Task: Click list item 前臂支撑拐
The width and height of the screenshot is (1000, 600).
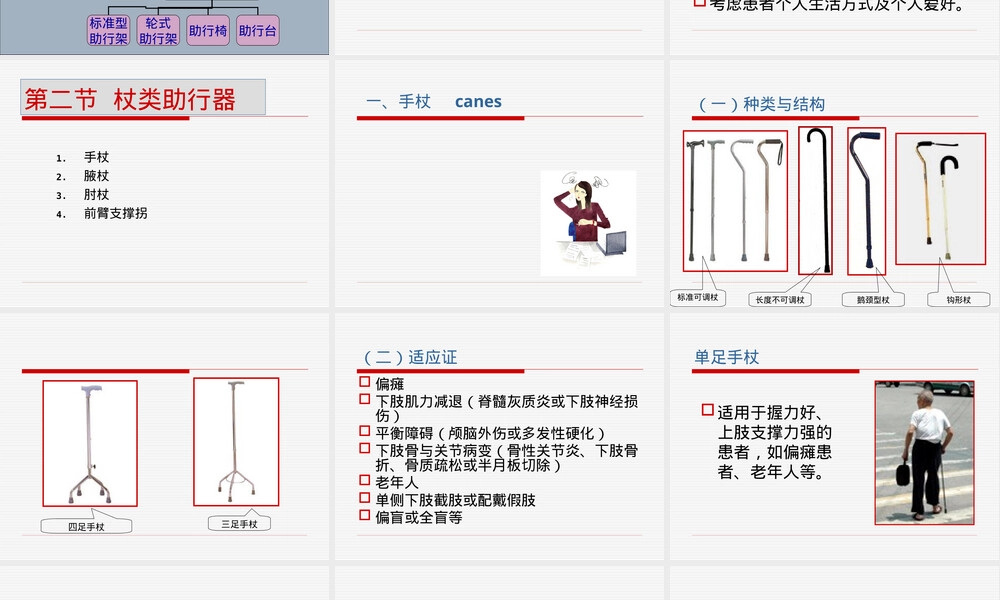Action: pyautogui.click(x=115, y=213)
